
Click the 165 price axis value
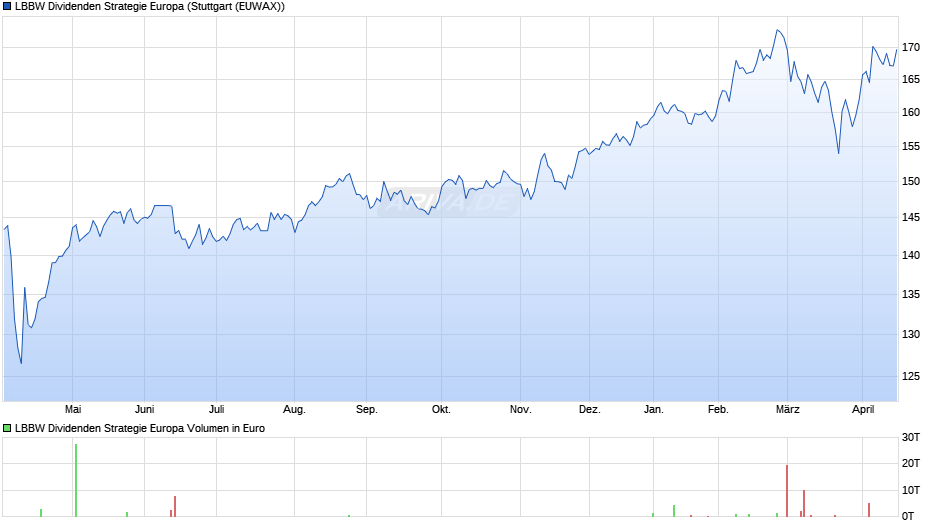pos(911,79)
